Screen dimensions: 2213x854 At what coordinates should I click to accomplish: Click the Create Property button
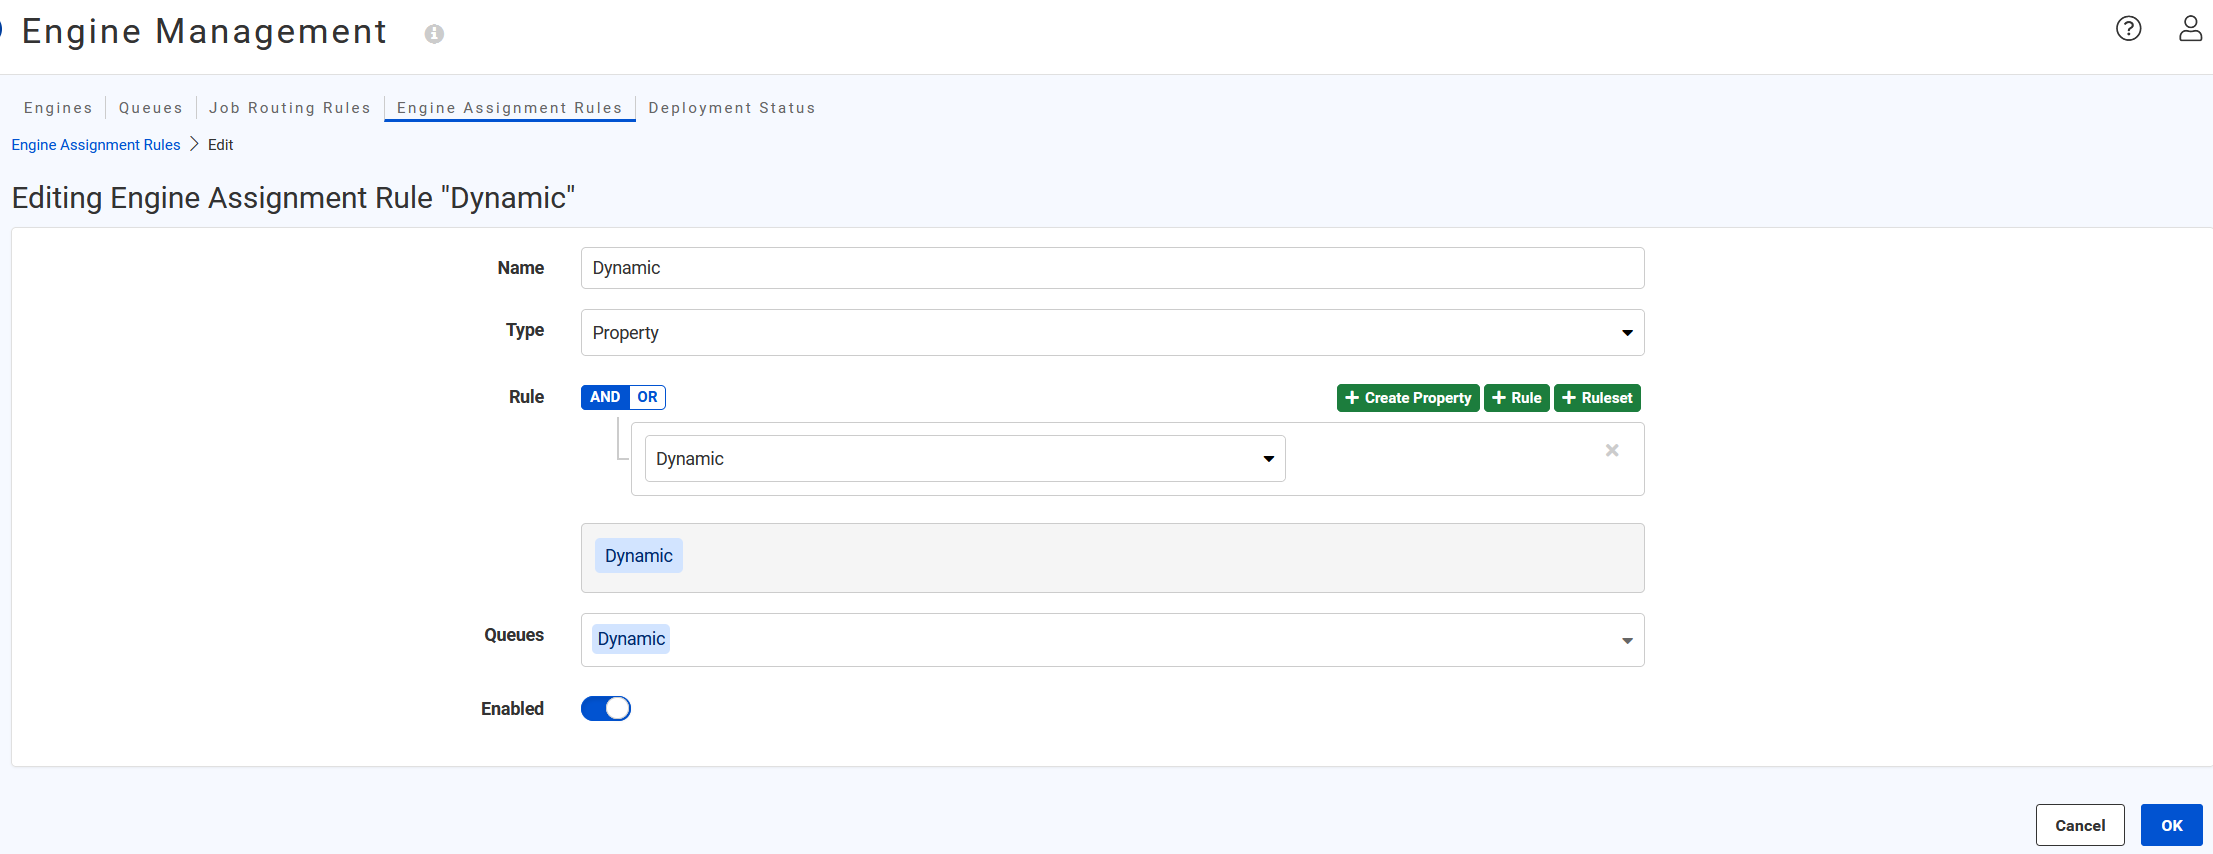tap(1408, 398)
